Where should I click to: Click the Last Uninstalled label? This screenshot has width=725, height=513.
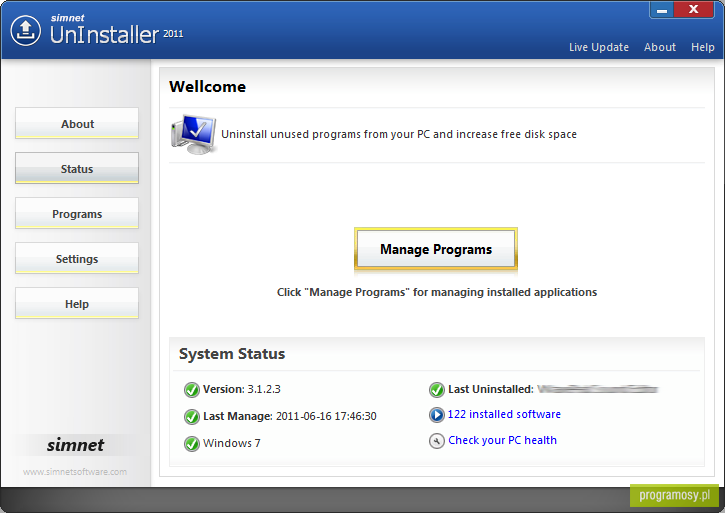[491, 389]
